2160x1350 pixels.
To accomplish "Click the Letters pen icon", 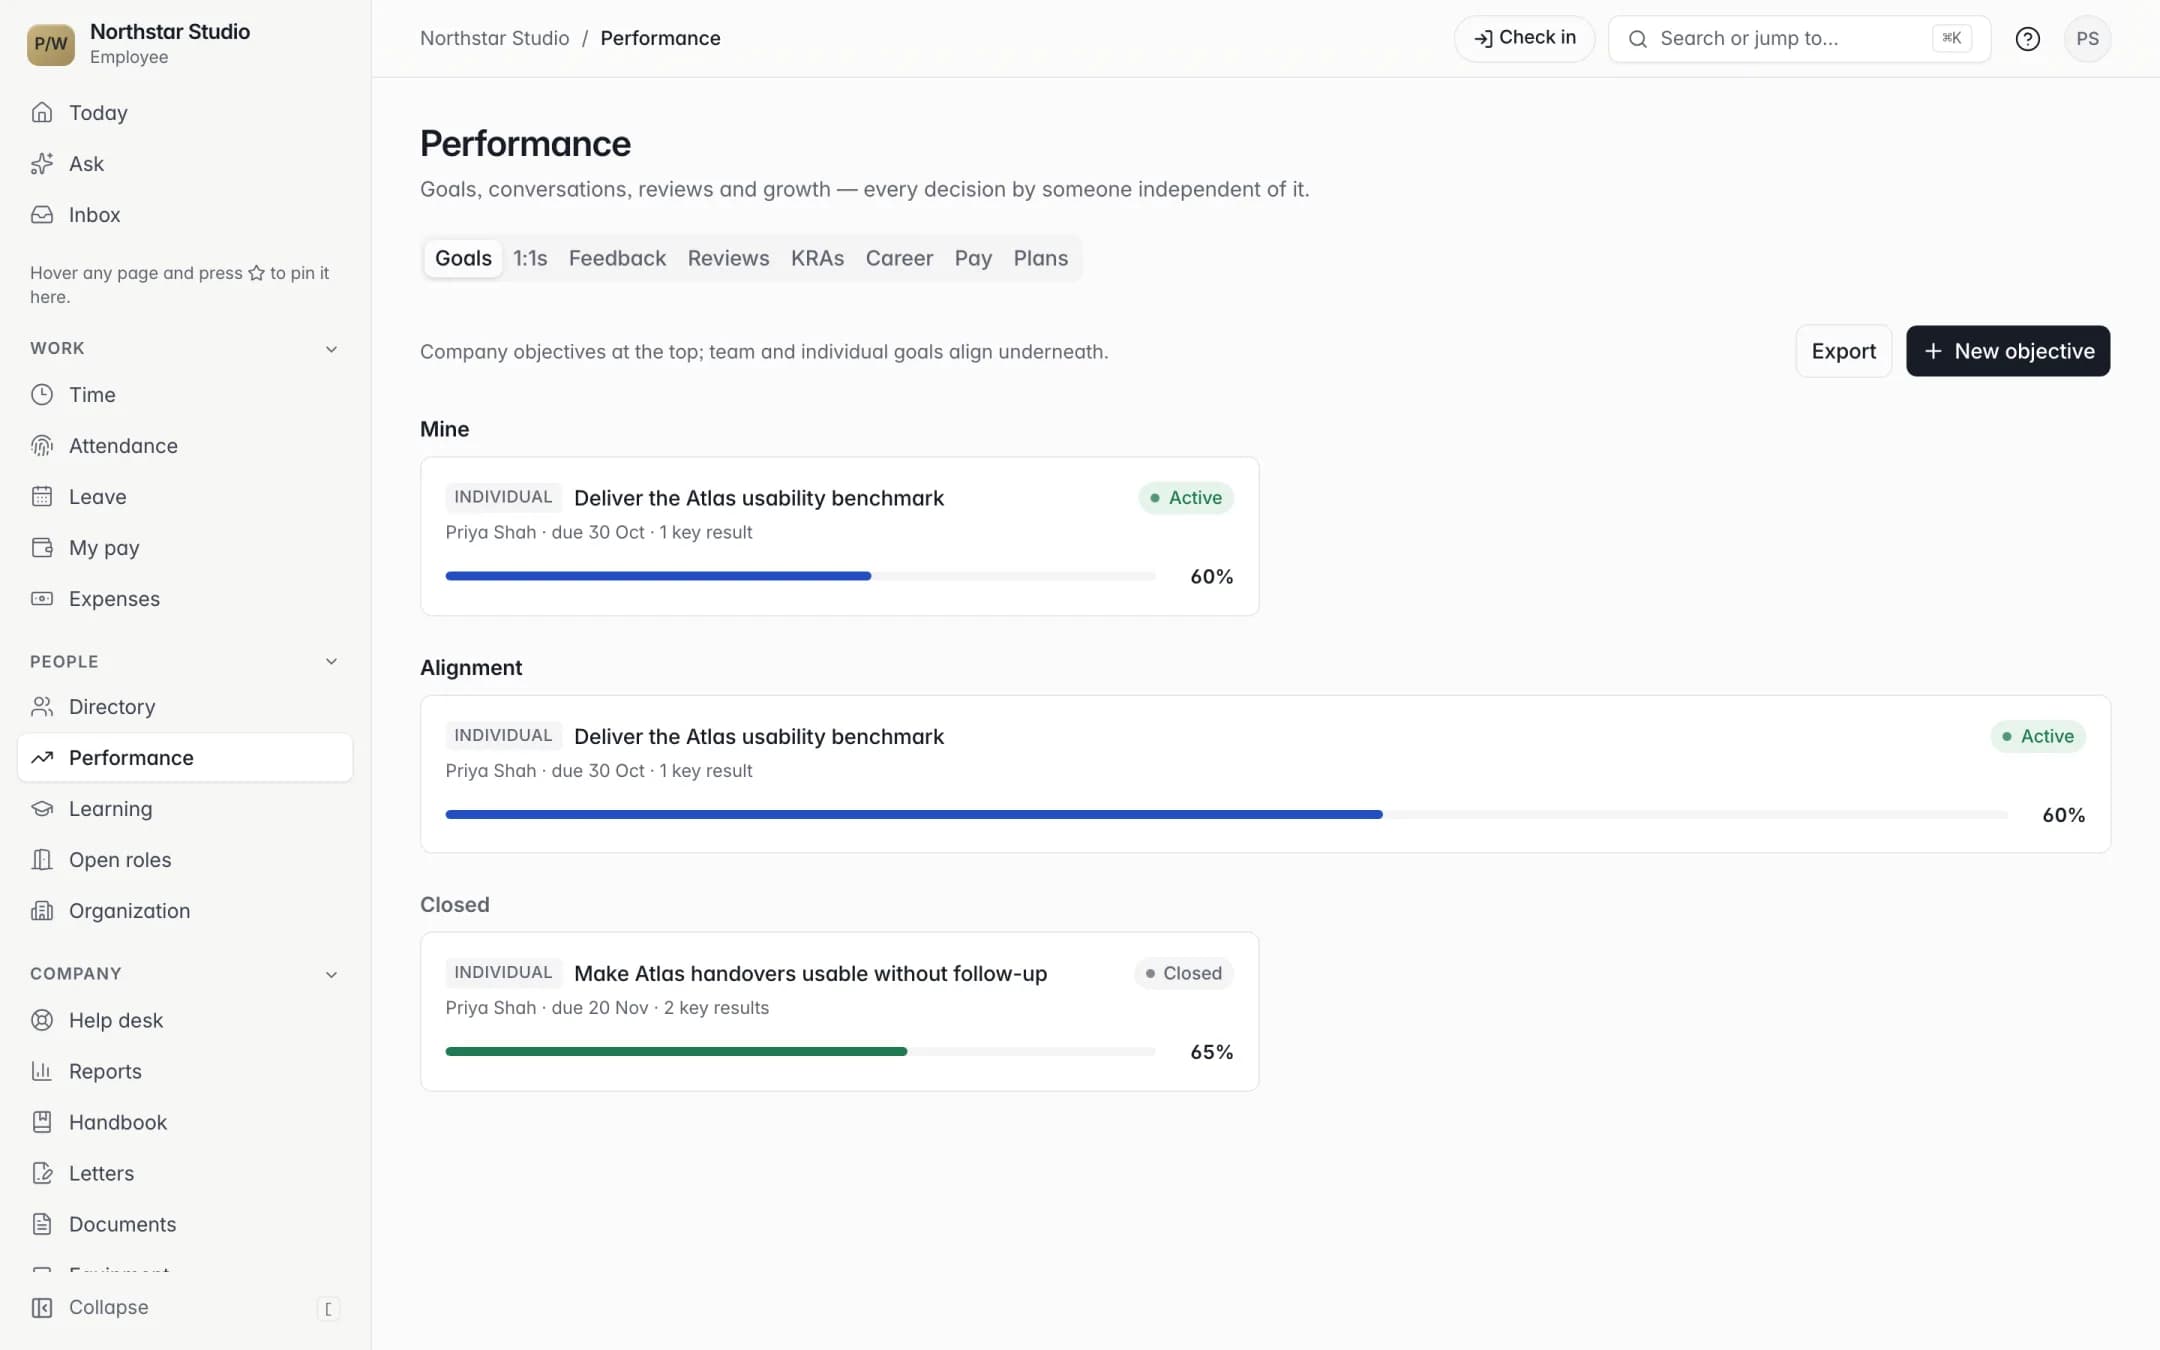I will (x=42, y=1173).
